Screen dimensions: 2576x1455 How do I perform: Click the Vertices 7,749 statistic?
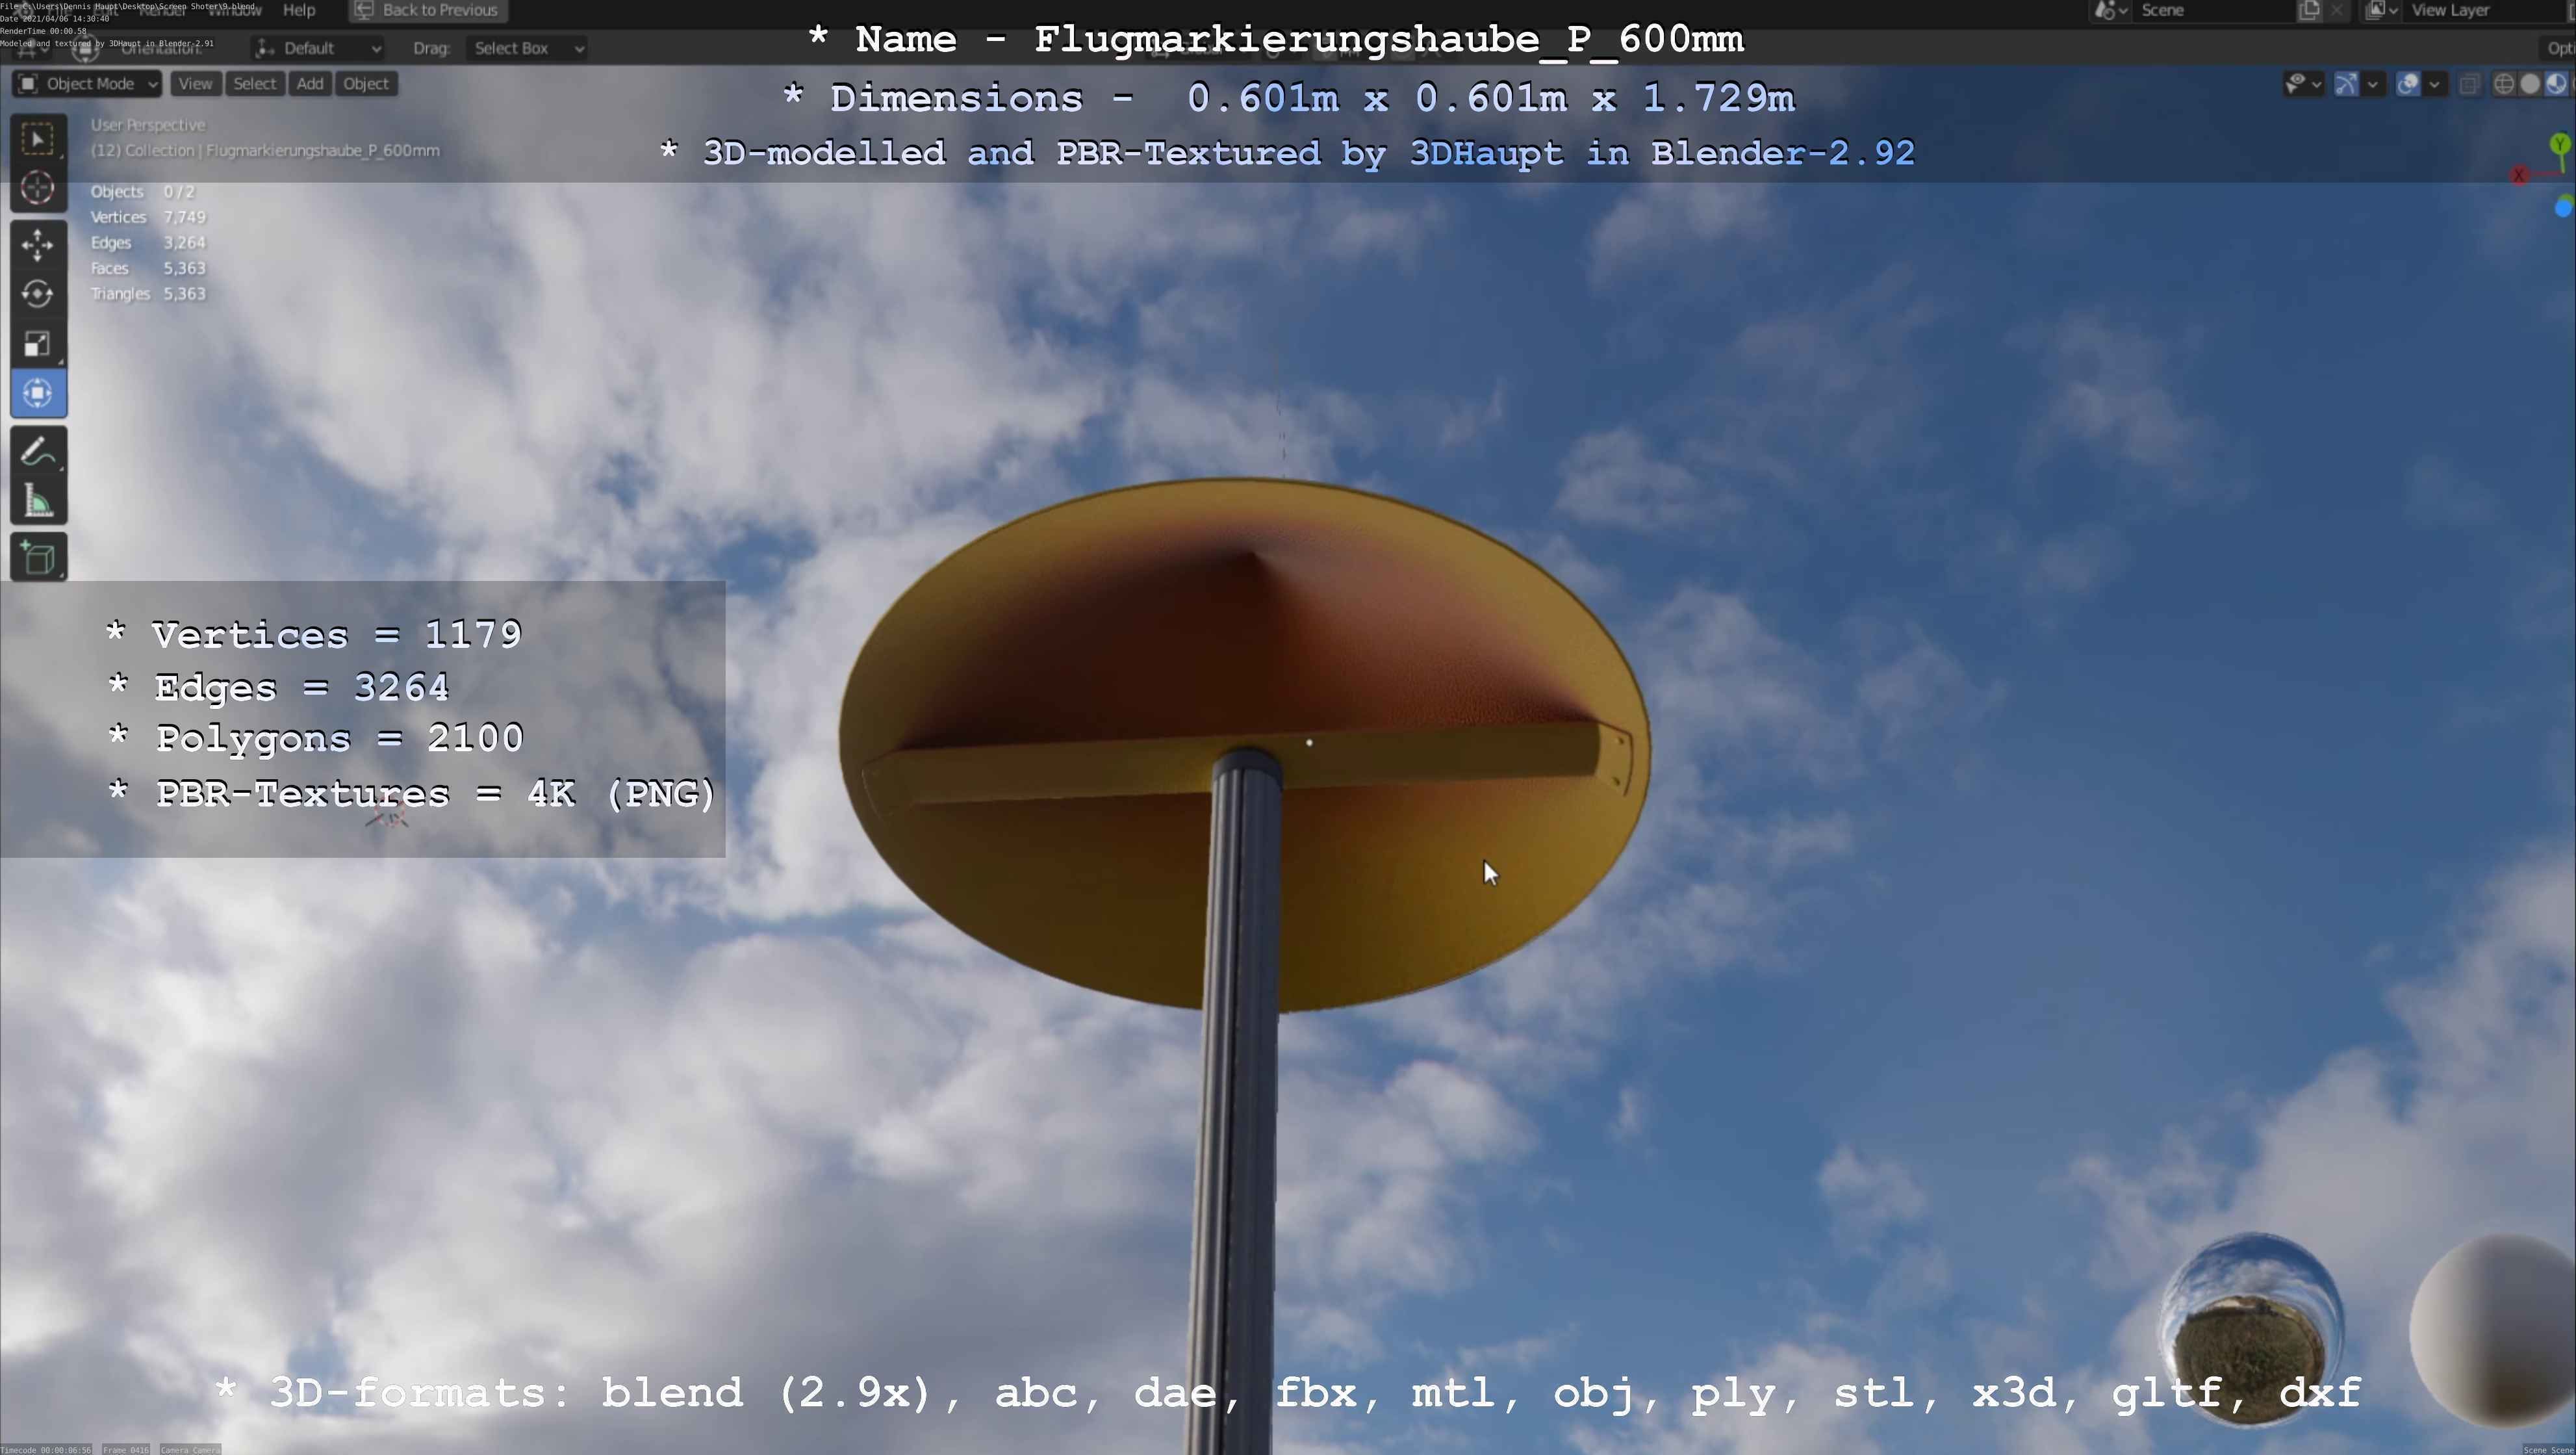tap(148, 217)
